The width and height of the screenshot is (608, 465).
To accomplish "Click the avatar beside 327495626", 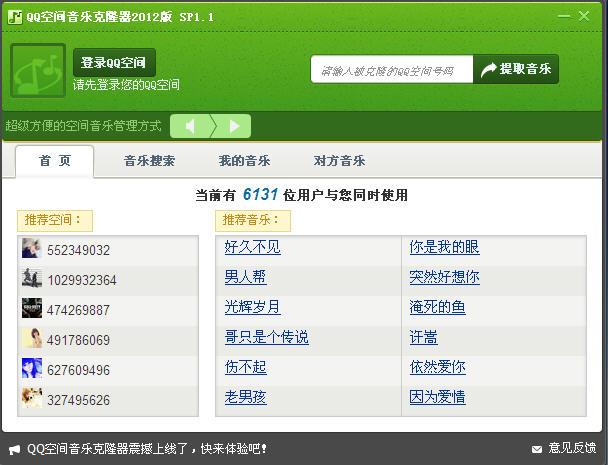I will 31,400.
